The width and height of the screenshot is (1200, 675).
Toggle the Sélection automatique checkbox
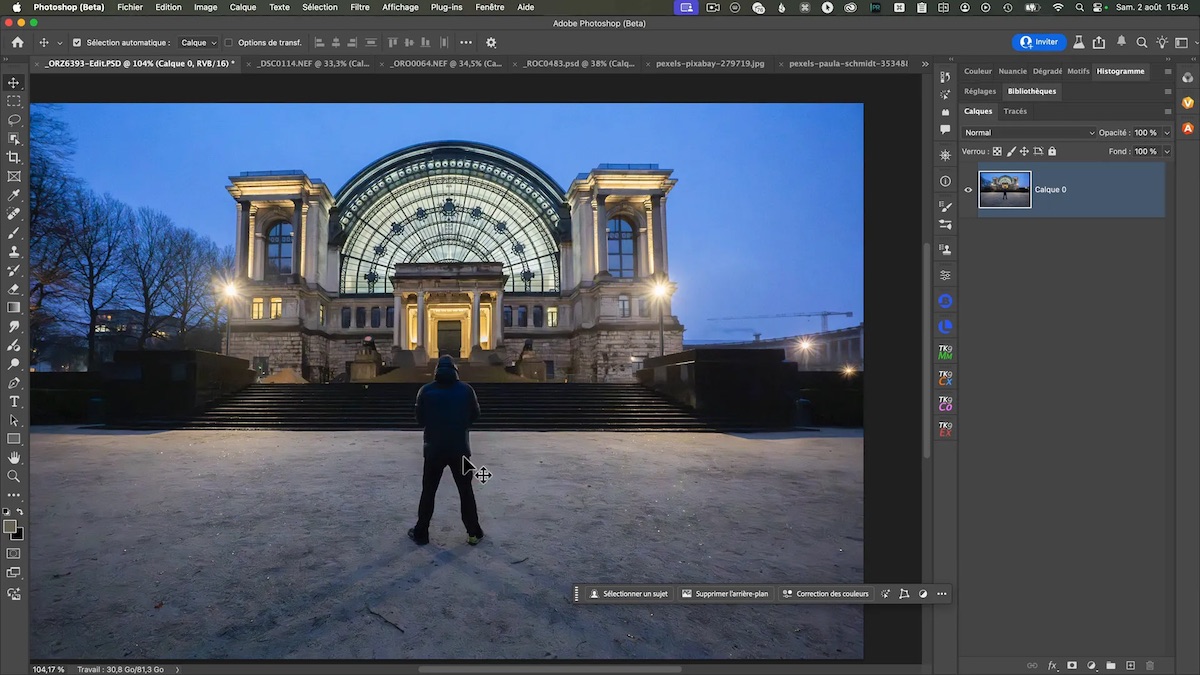click(x=77, y=43)
